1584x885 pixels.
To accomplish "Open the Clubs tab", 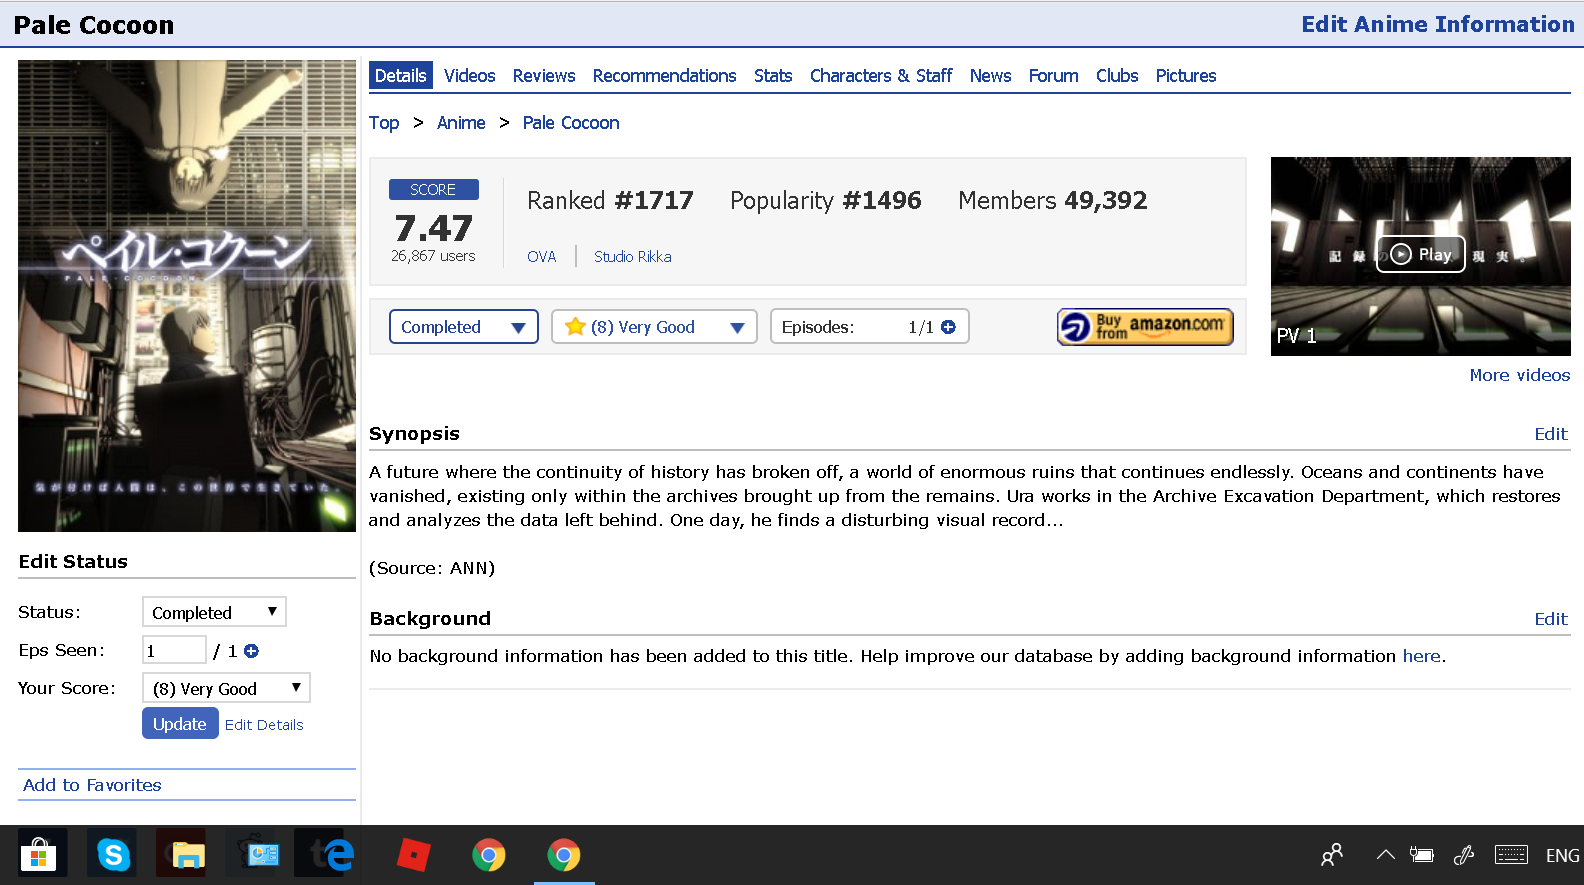I will [x=1117, y=75].
